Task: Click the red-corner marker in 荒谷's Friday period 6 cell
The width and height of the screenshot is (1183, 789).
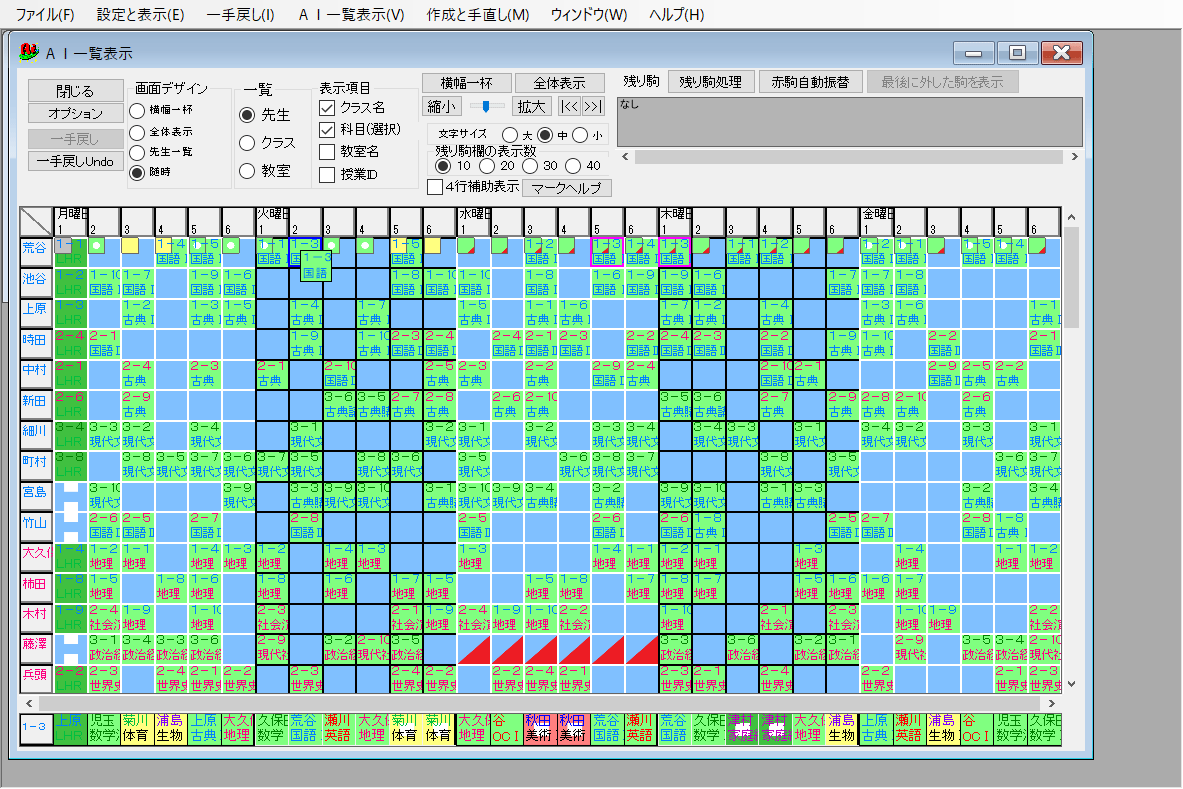Action: click(1037, 245)
